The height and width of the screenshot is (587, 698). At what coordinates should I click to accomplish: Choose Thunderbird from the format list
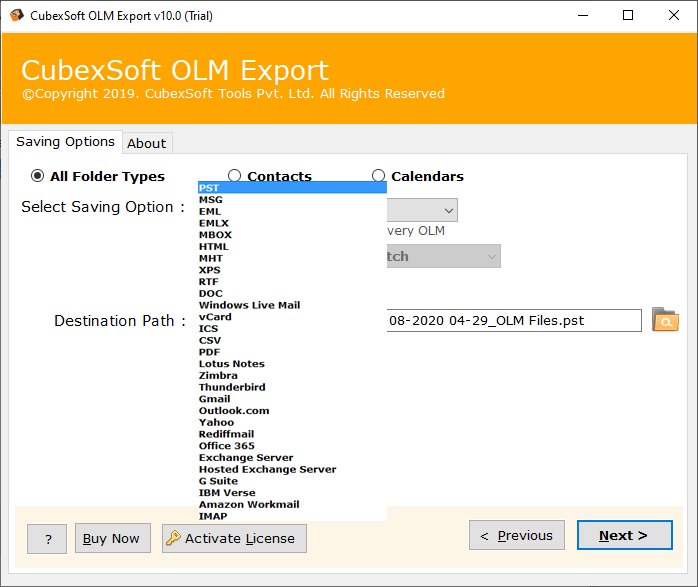(232, 387)
